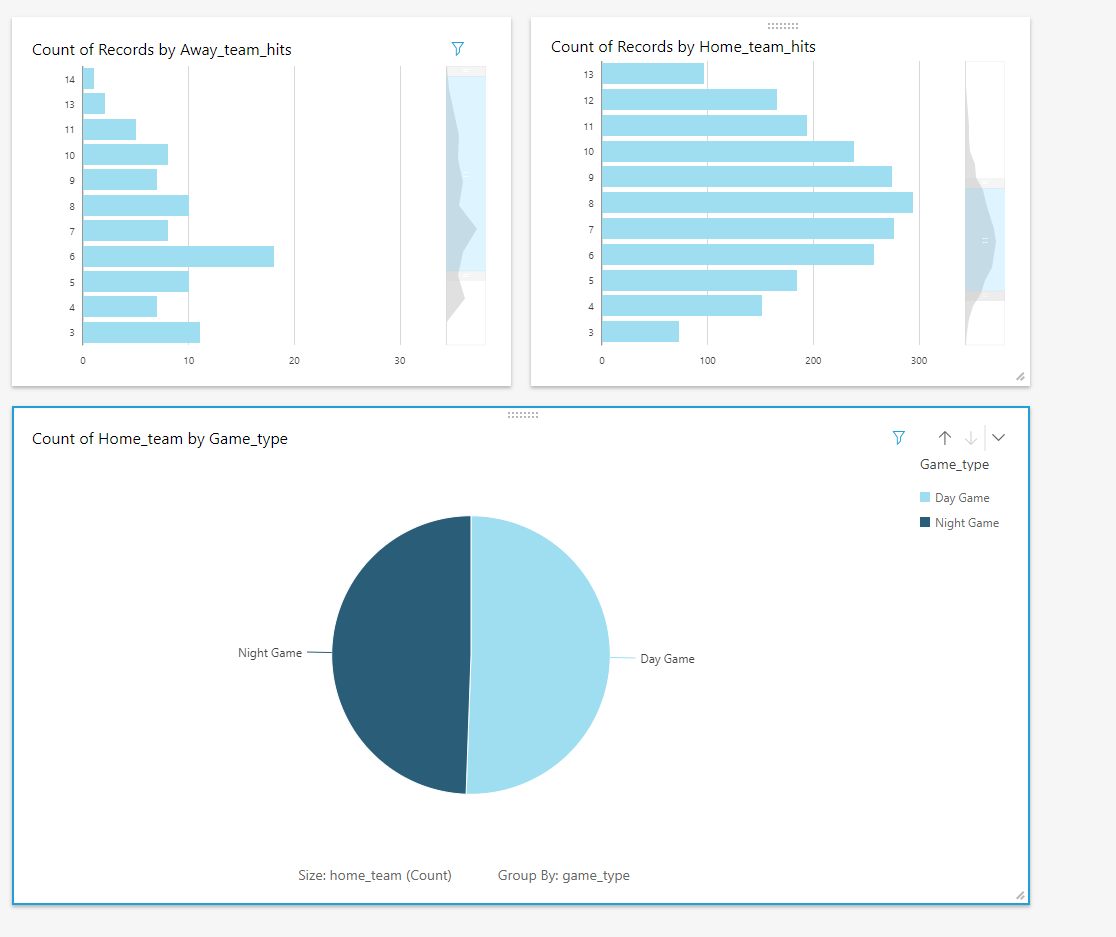This screenshot has height=937, width=1116.
Task: Click resize grip of Home_team_hits chart
Action: tap(1020, 376)
